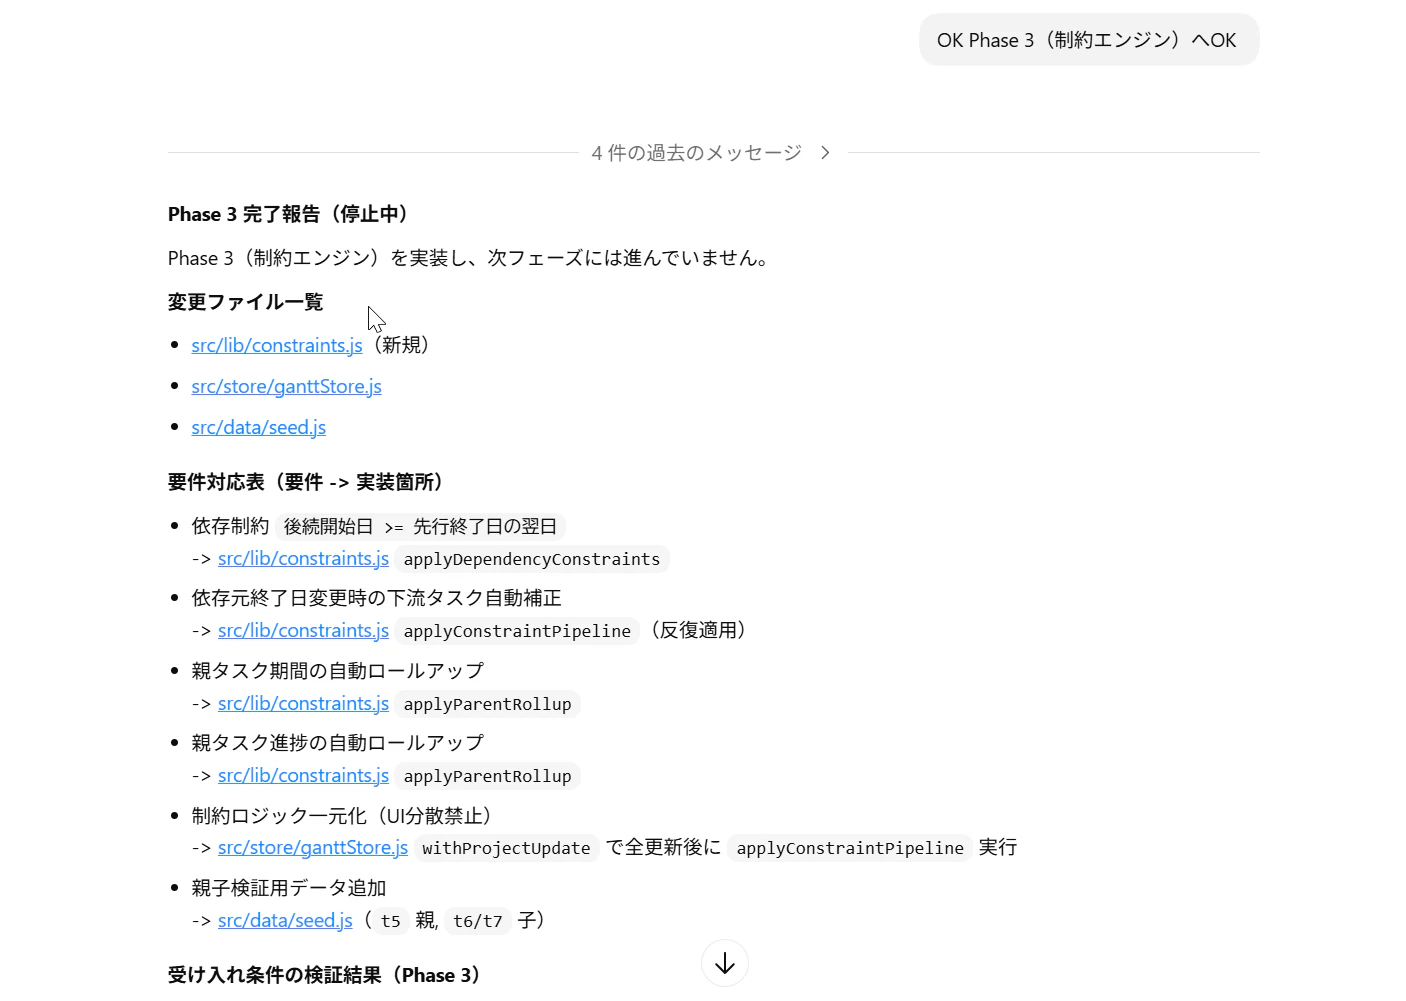Image resolution: width=1406 pixels, height=1001 pixels.
Task: Click the 変更ファイル一覧 heading
Action: click(x=246, y=302)
